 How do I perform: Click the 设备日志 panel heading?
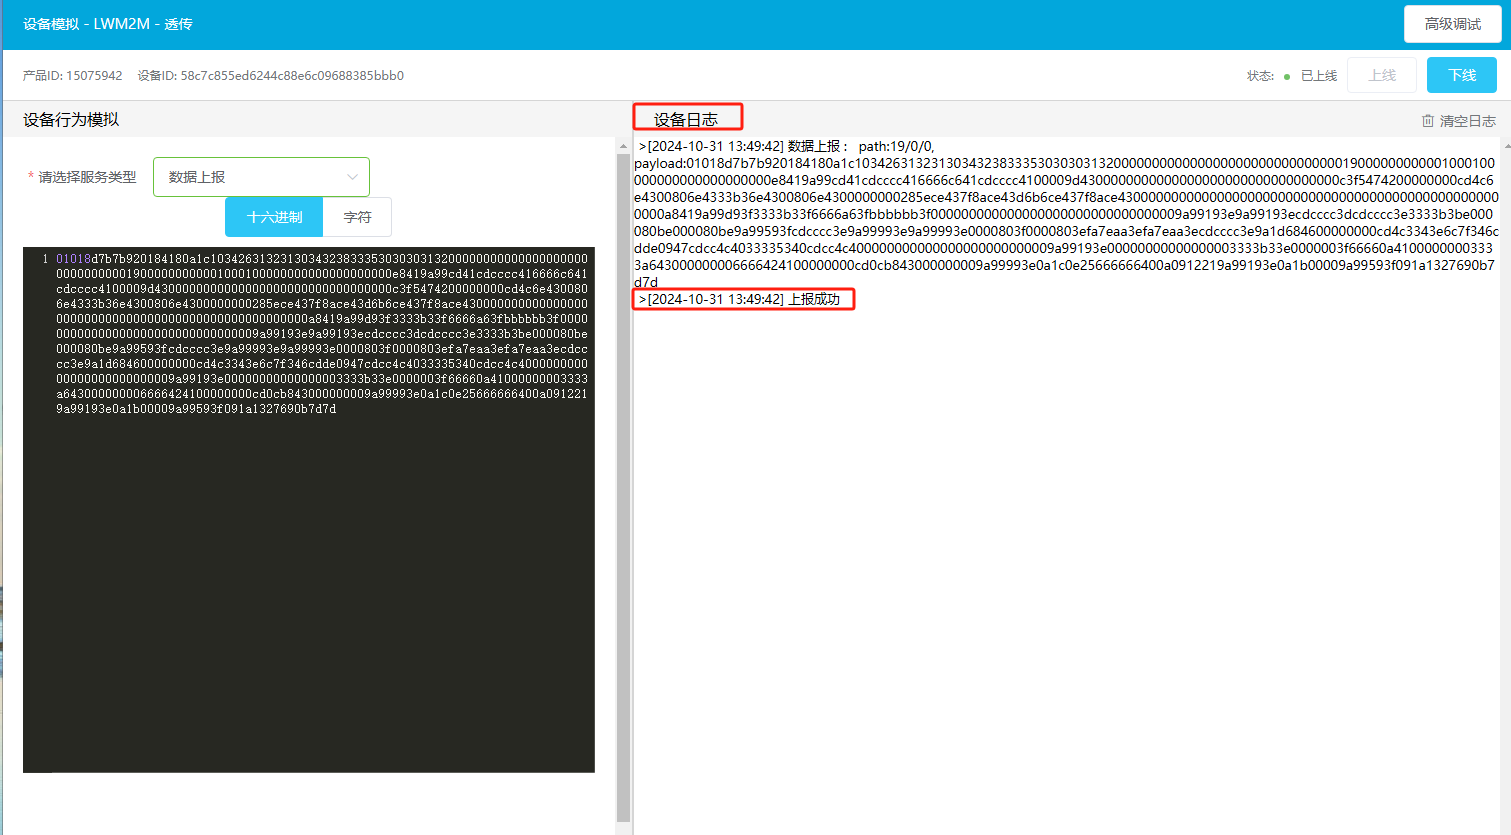[686, 119]
